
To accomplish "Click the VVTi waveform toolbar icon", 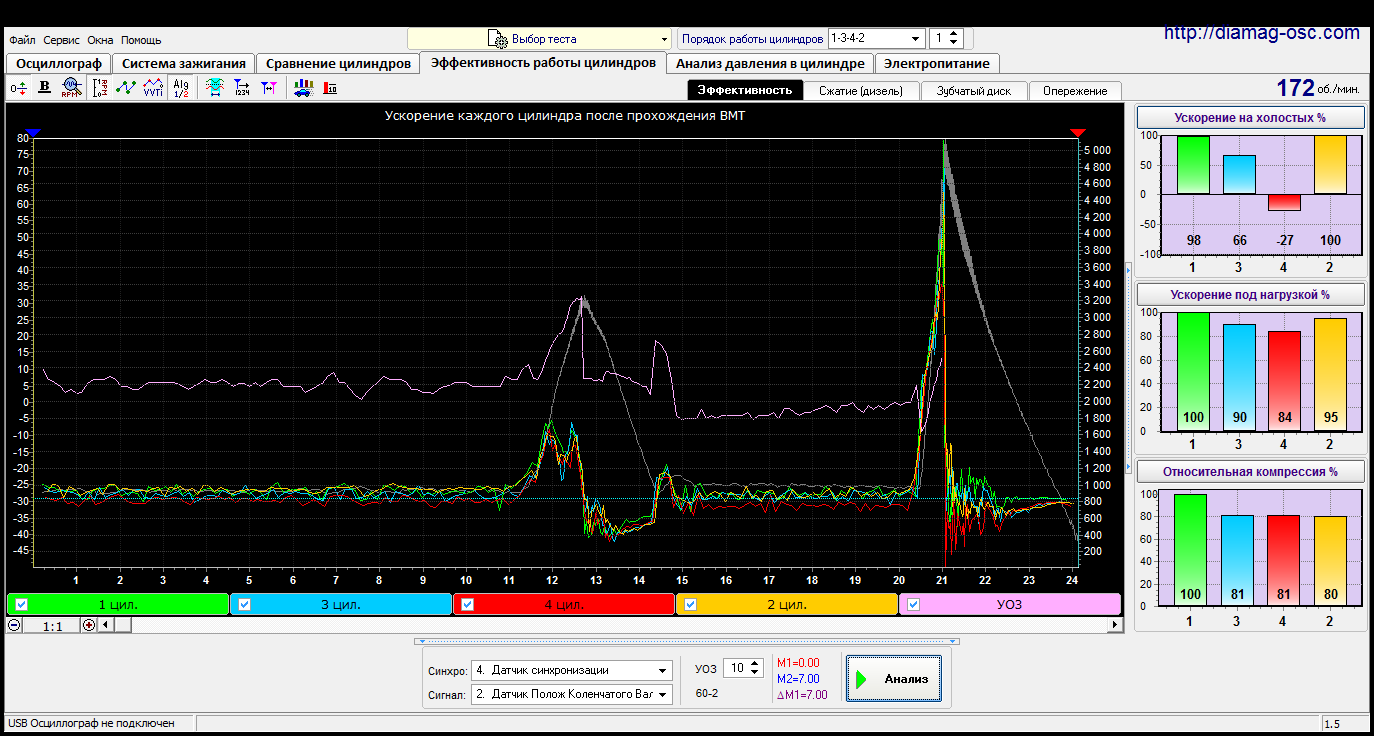I will pyautogui.click(x=153, y=88).
